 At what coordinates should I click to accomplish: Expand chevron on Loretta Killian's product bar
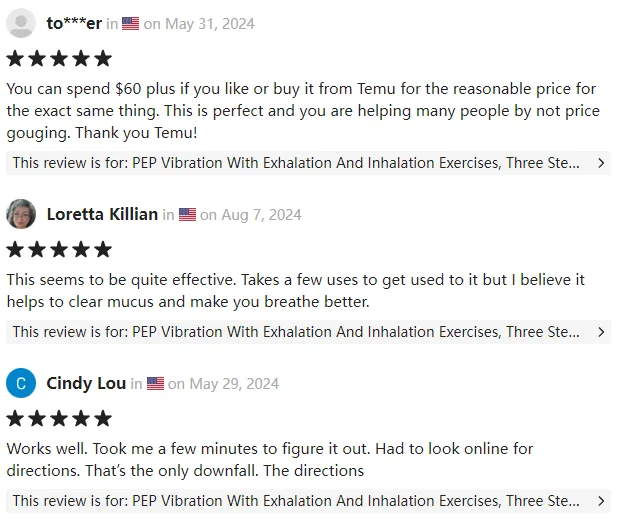click(x=601, y=332)
